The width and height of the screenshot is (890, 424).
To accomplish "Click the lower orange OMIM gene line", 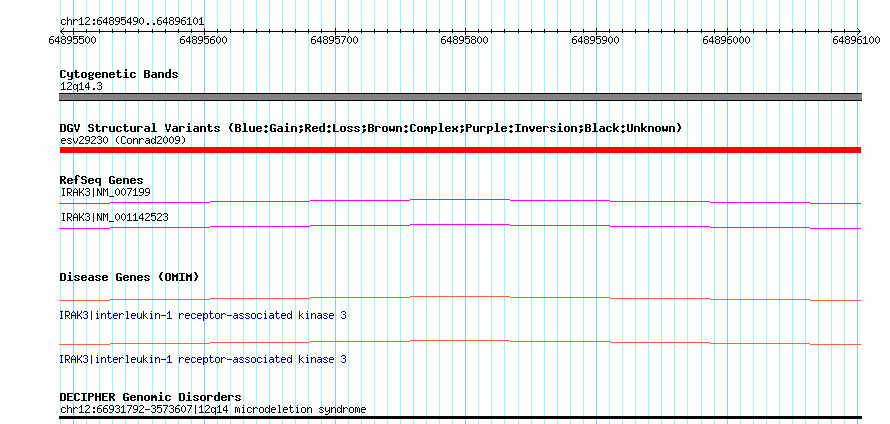I will [x=460, y=342].
